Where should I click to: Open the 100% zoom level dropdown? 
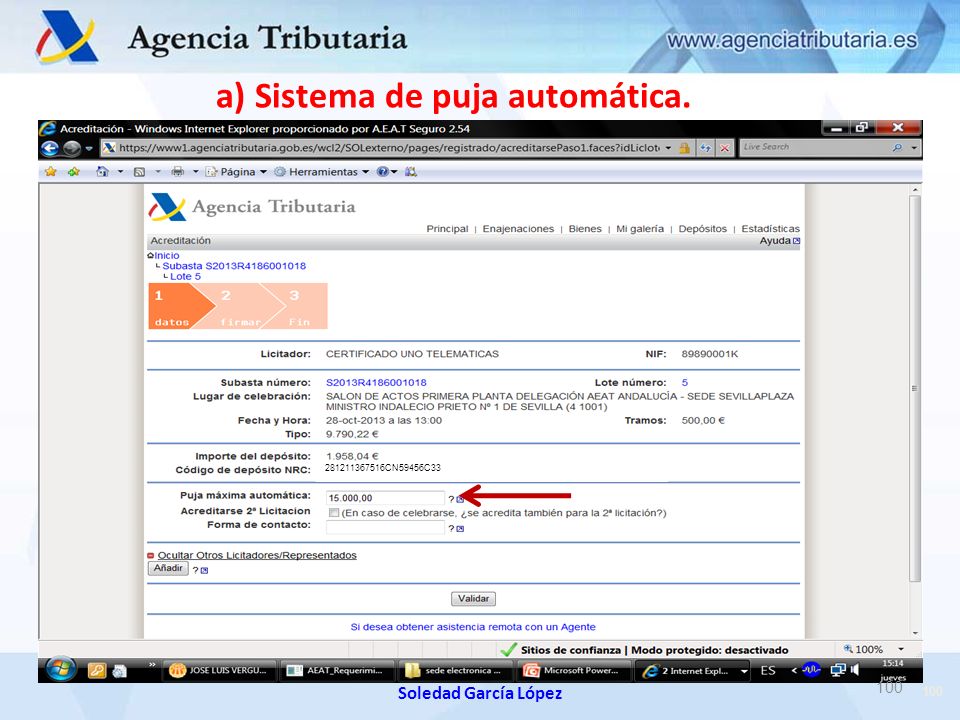(x=901, y=649)
